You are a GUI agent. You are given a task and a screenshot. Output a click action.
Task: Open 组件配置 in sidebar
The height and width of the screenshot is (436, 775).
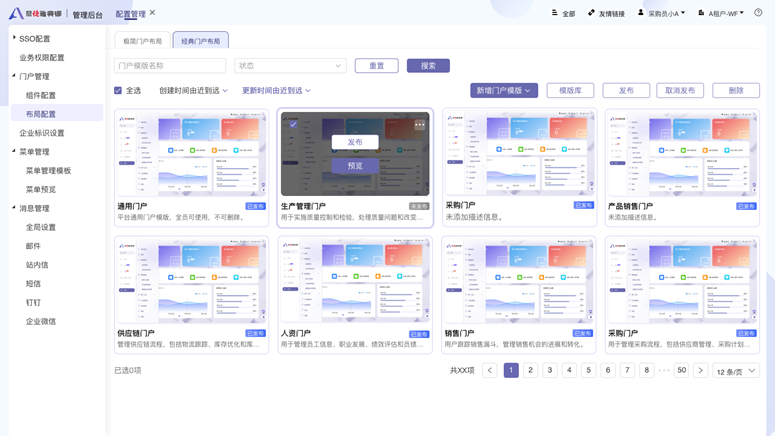tap(41, 95)
